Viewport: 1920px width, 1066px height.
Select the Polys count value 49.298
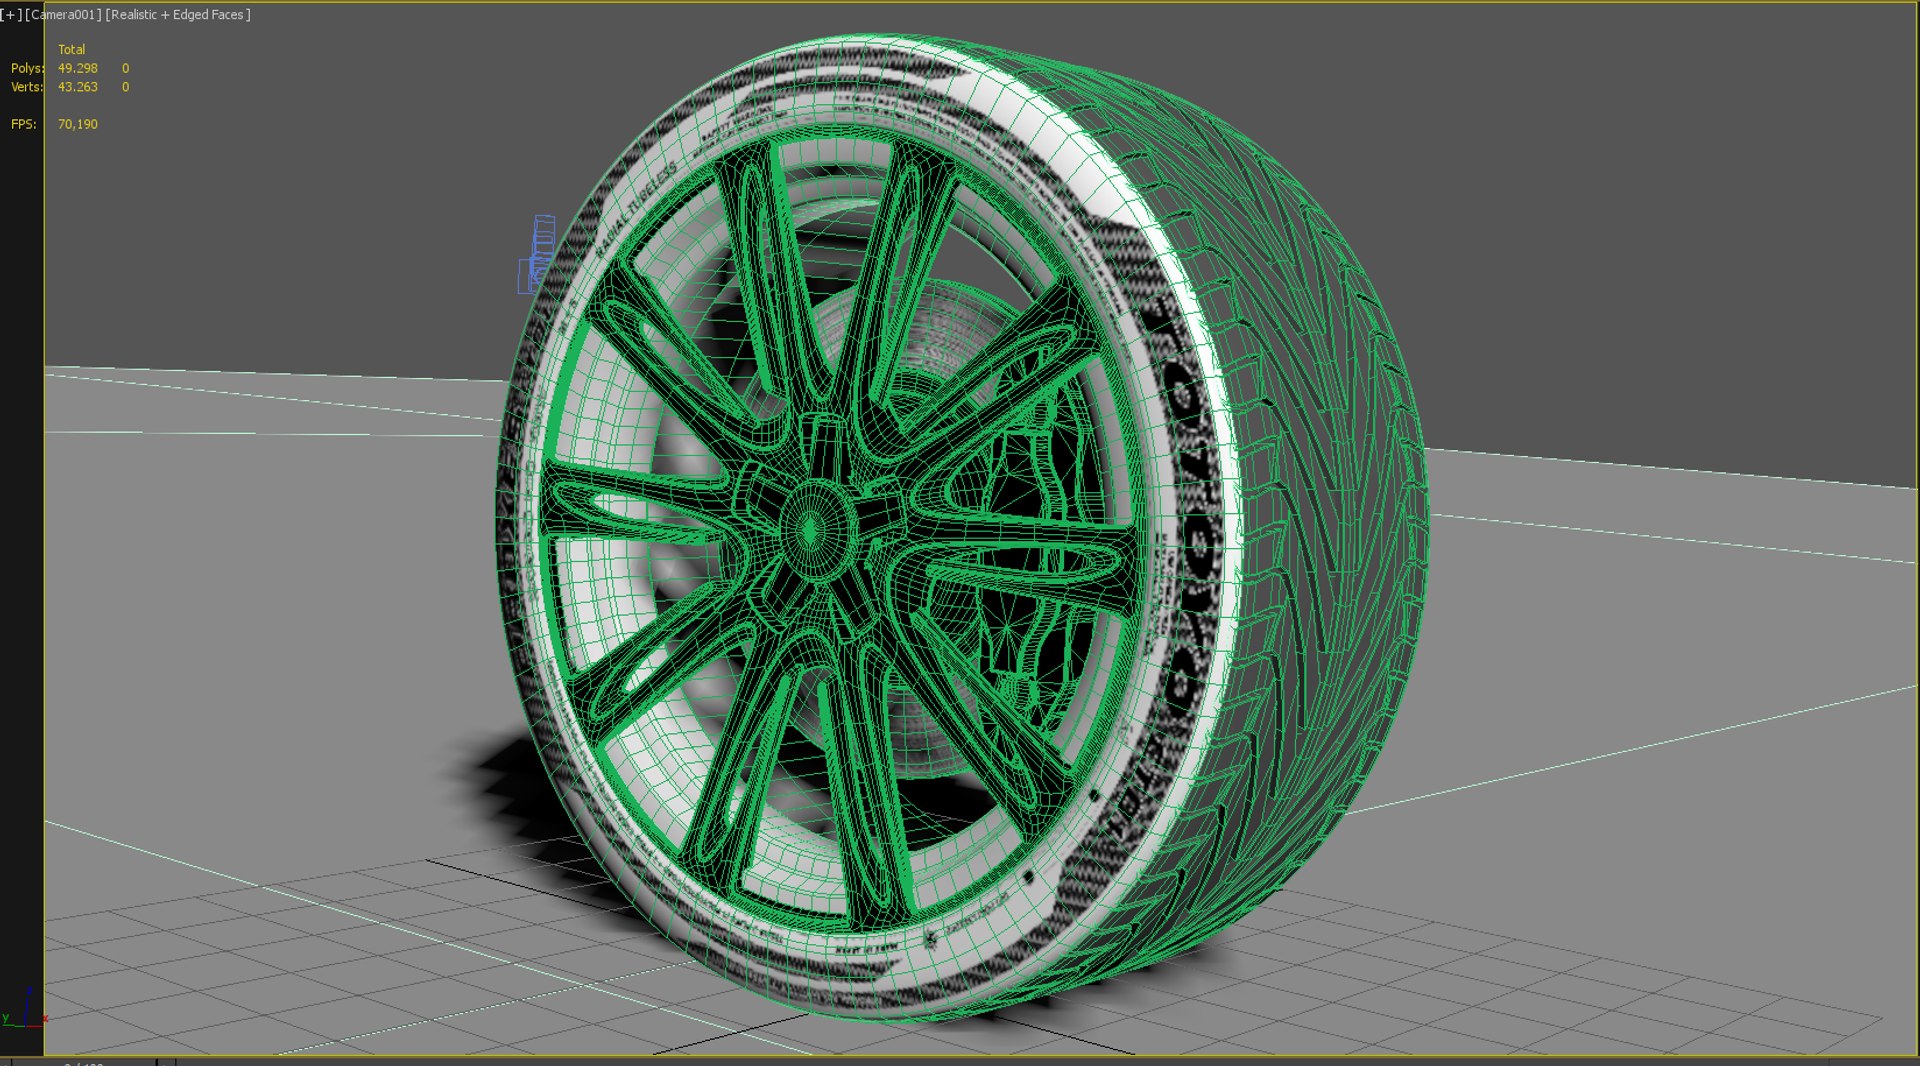pyautogui.click(x=77, y=68)
